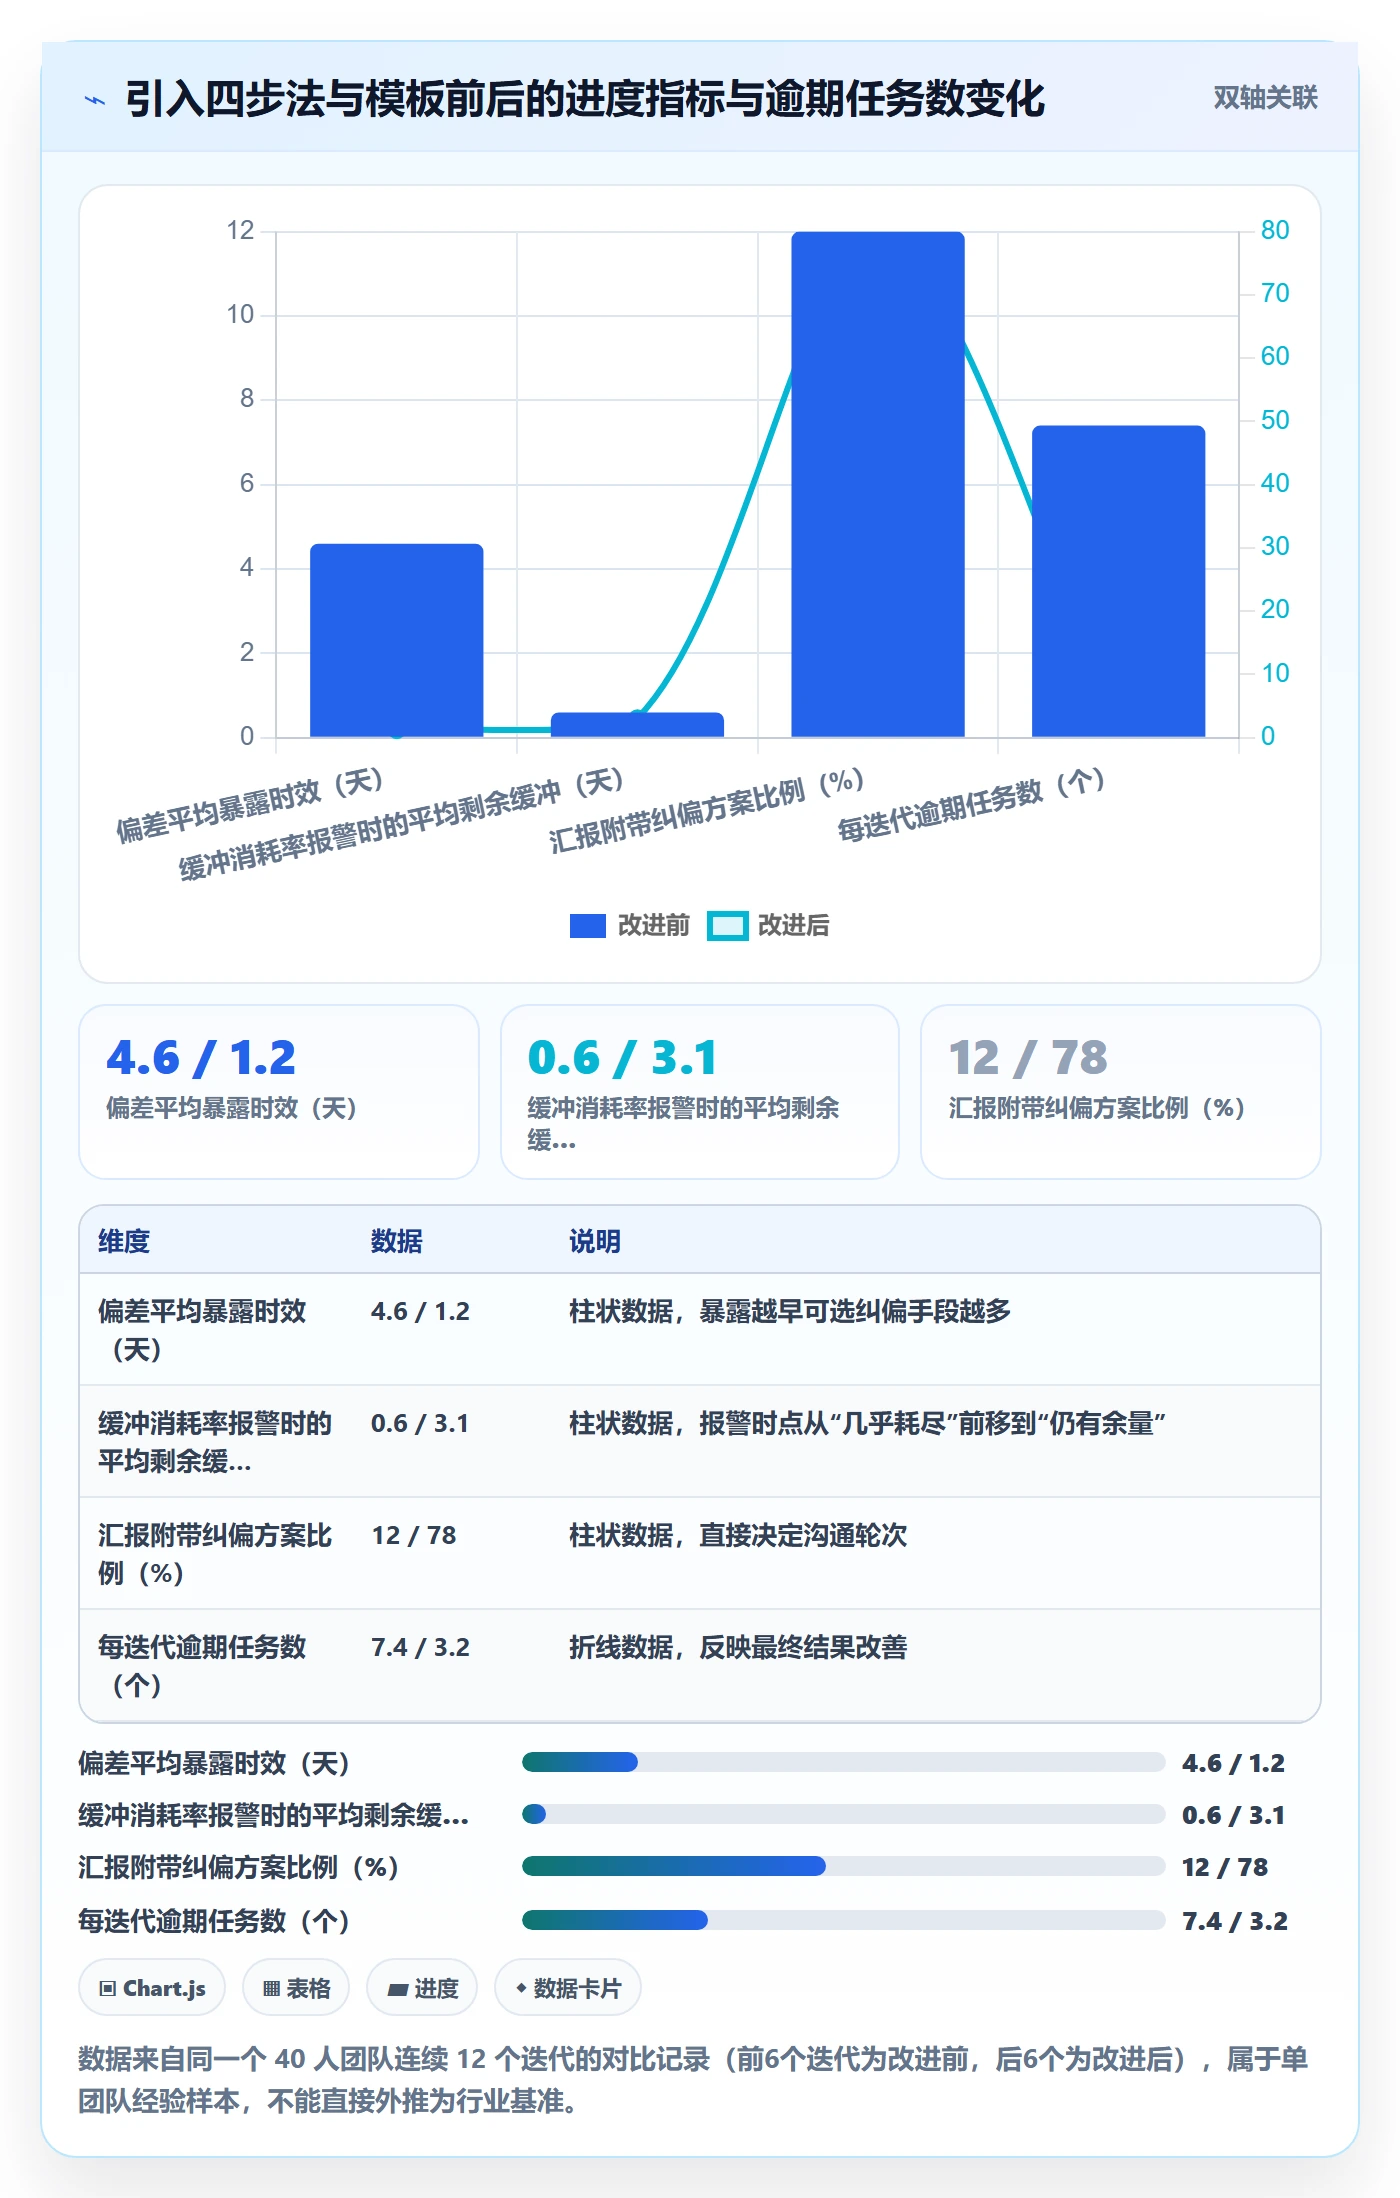This screenshot has height=2198, width=1400.
Task: Select the 进度 tag pill
Action: (x=422, y=1988)
